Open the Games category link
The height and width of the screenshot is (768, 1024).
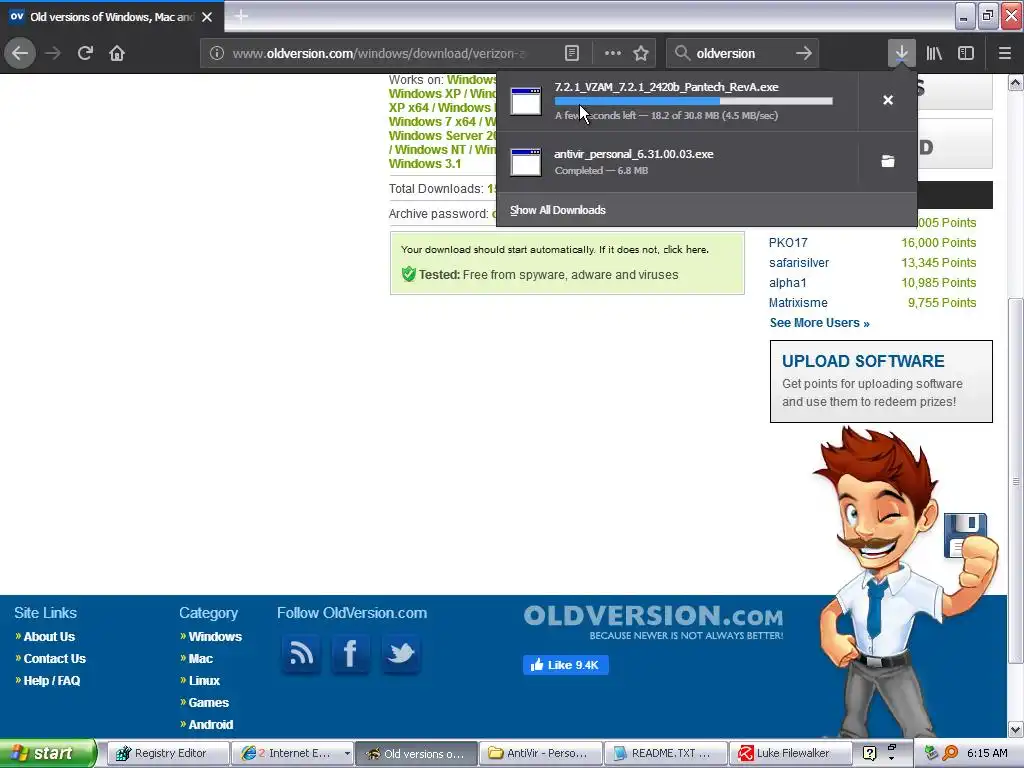[x=208, y=703]
